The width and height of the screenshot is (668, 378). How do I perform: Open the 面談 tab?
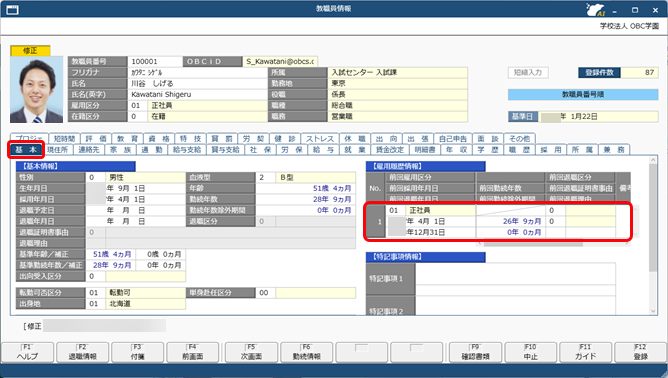pos(488,139)
